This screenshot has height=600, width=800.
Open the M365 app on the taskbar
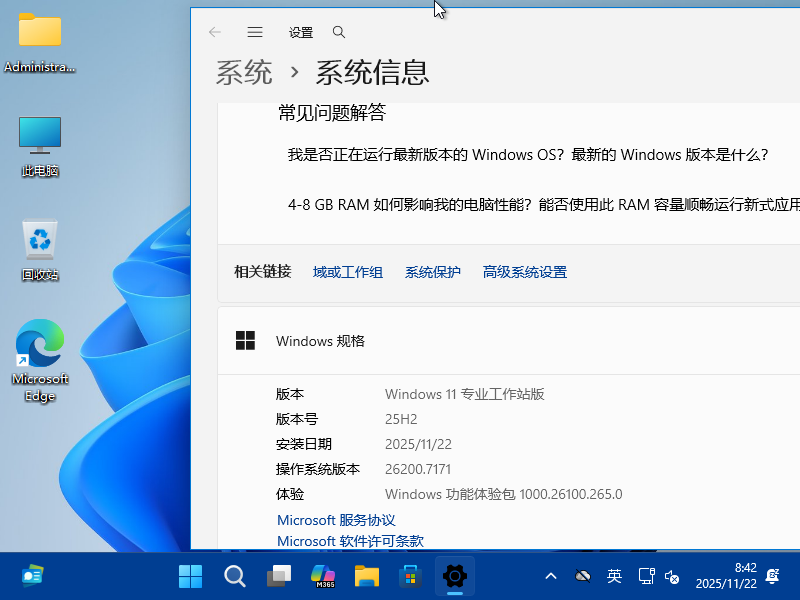point(322,576)
